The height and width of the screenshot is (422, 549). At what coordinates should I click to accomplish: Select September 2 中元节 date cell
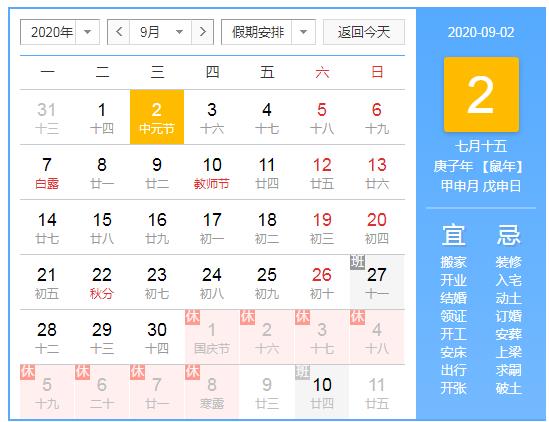point(157,117)
